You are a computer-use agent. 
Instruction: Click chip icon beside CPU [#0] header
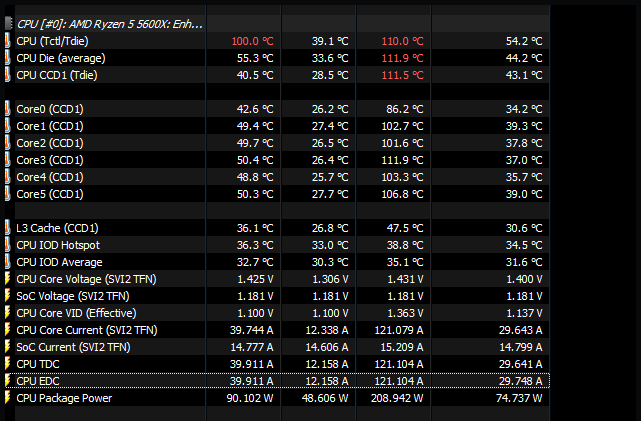point(9,24)
